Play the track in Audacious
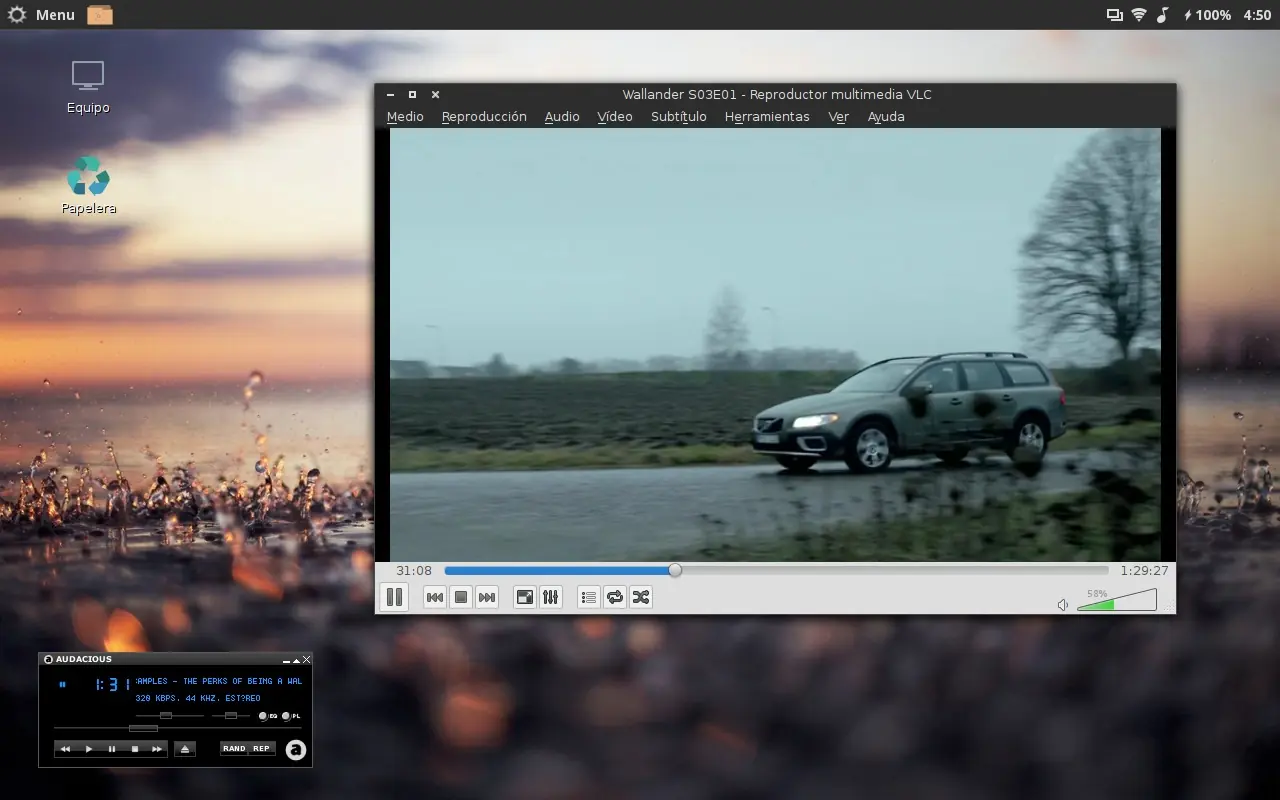The image size is (1280, 800). [88, 749]
